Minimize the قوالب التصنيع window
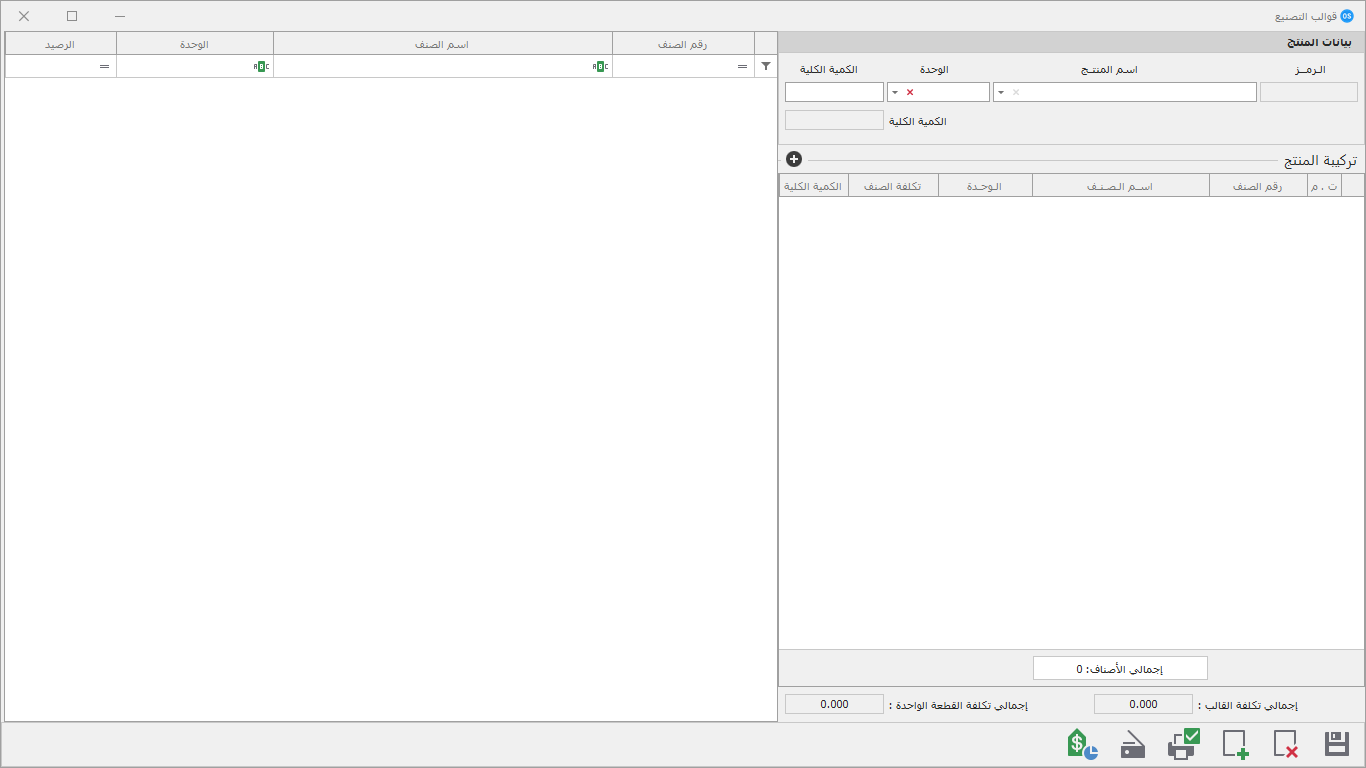Image resolution: width=1366 pixels, height=768 pixels. pyautogui.click(x=120, y=16)
